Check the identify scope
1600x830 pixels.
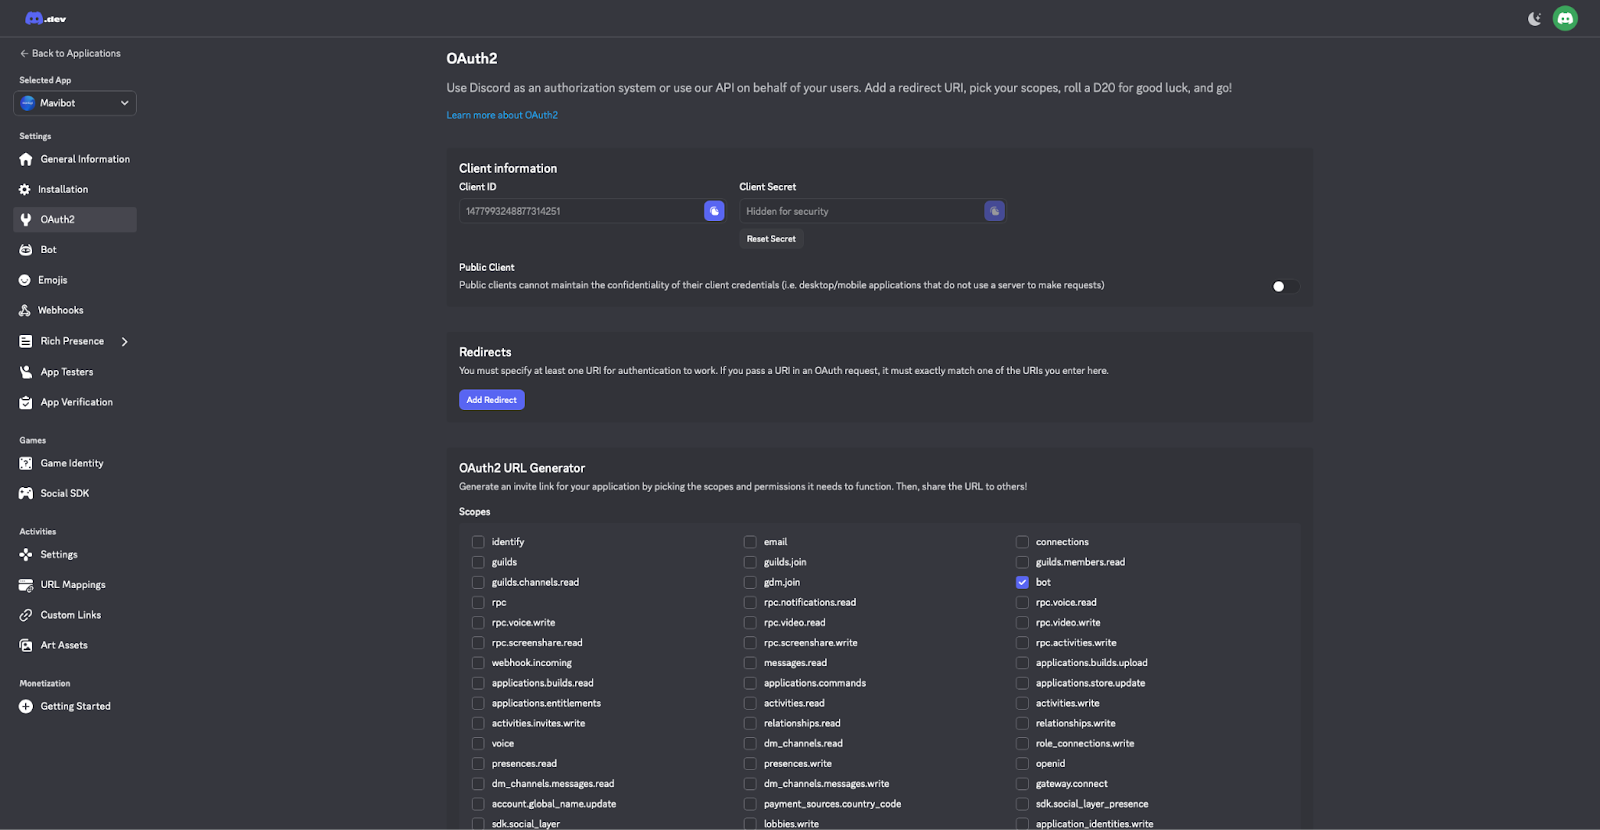(x=478, y=542)
